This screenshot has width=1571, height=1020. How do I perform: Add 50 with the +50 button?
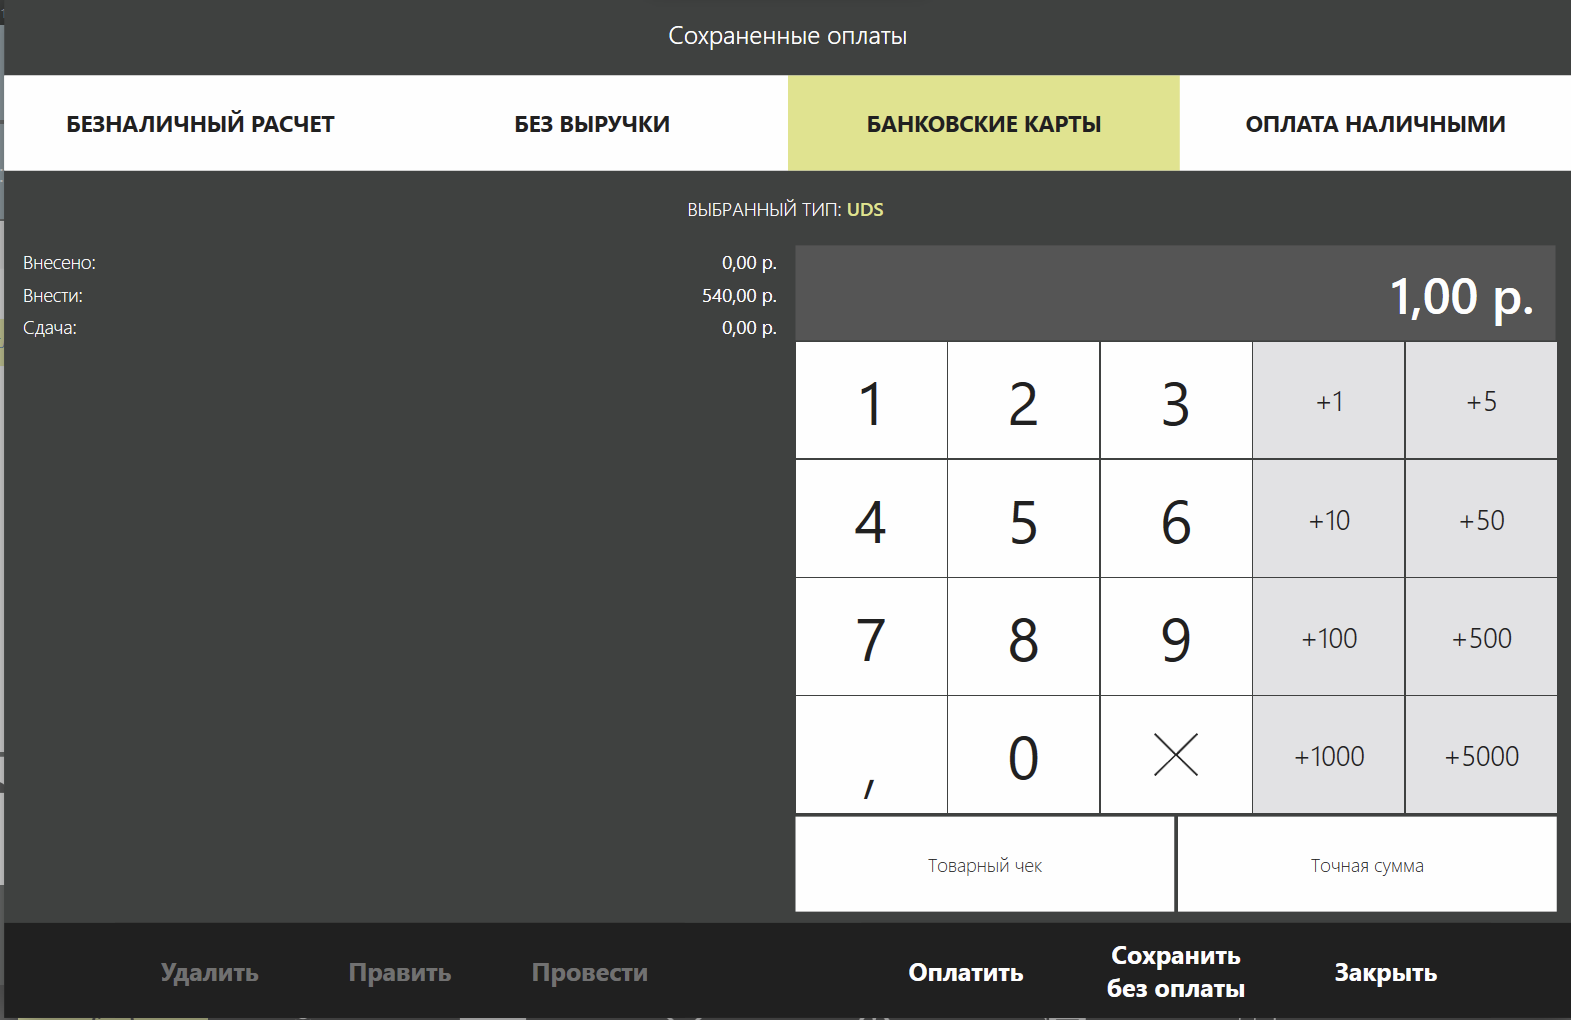click(x=1481, y=519)
